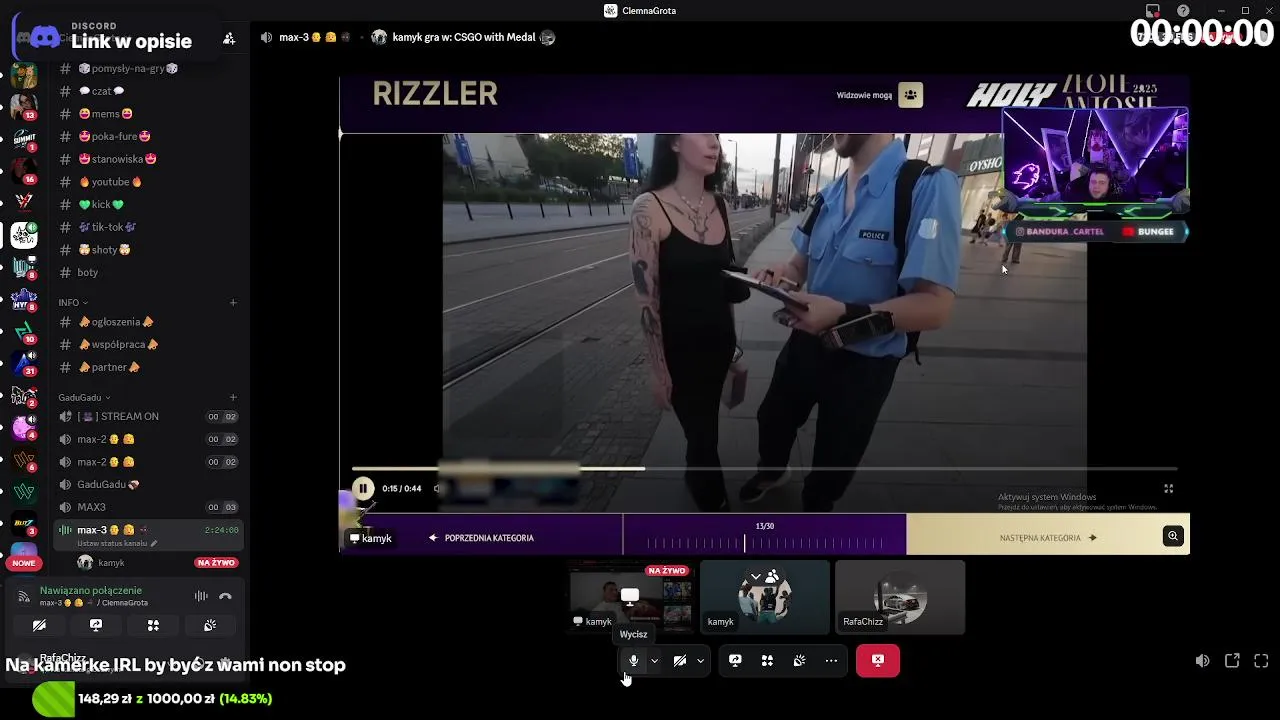
Task: Toggle video fullscreen inside the player
Action: pos(1168,488)
